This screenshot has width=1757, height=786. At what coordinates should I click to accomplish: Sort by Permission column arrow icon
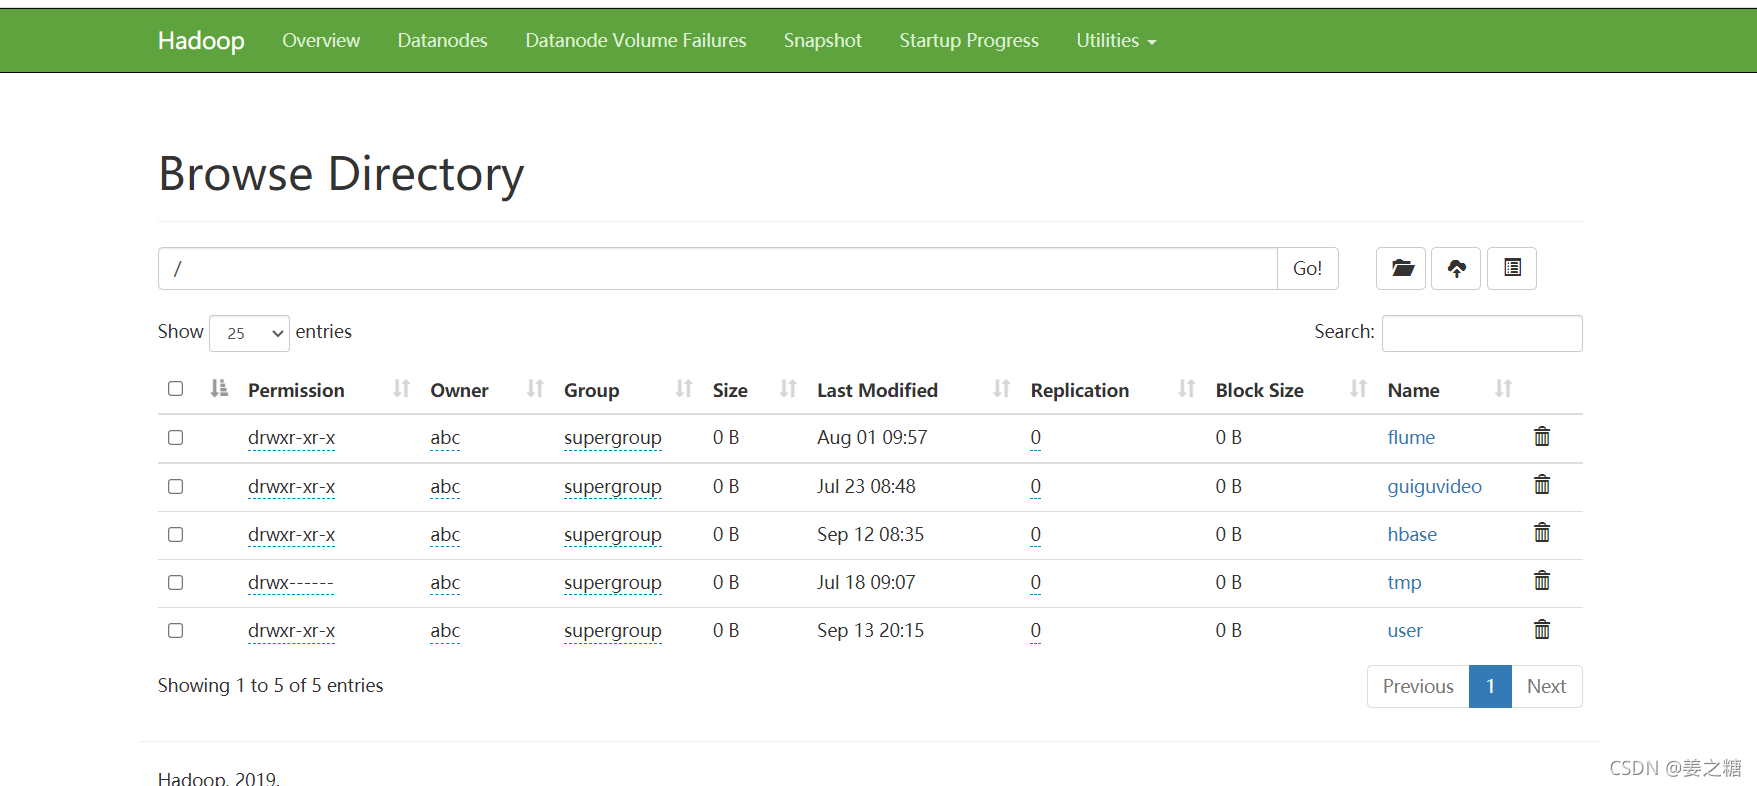pyautogui.click(x=402, y=389)
